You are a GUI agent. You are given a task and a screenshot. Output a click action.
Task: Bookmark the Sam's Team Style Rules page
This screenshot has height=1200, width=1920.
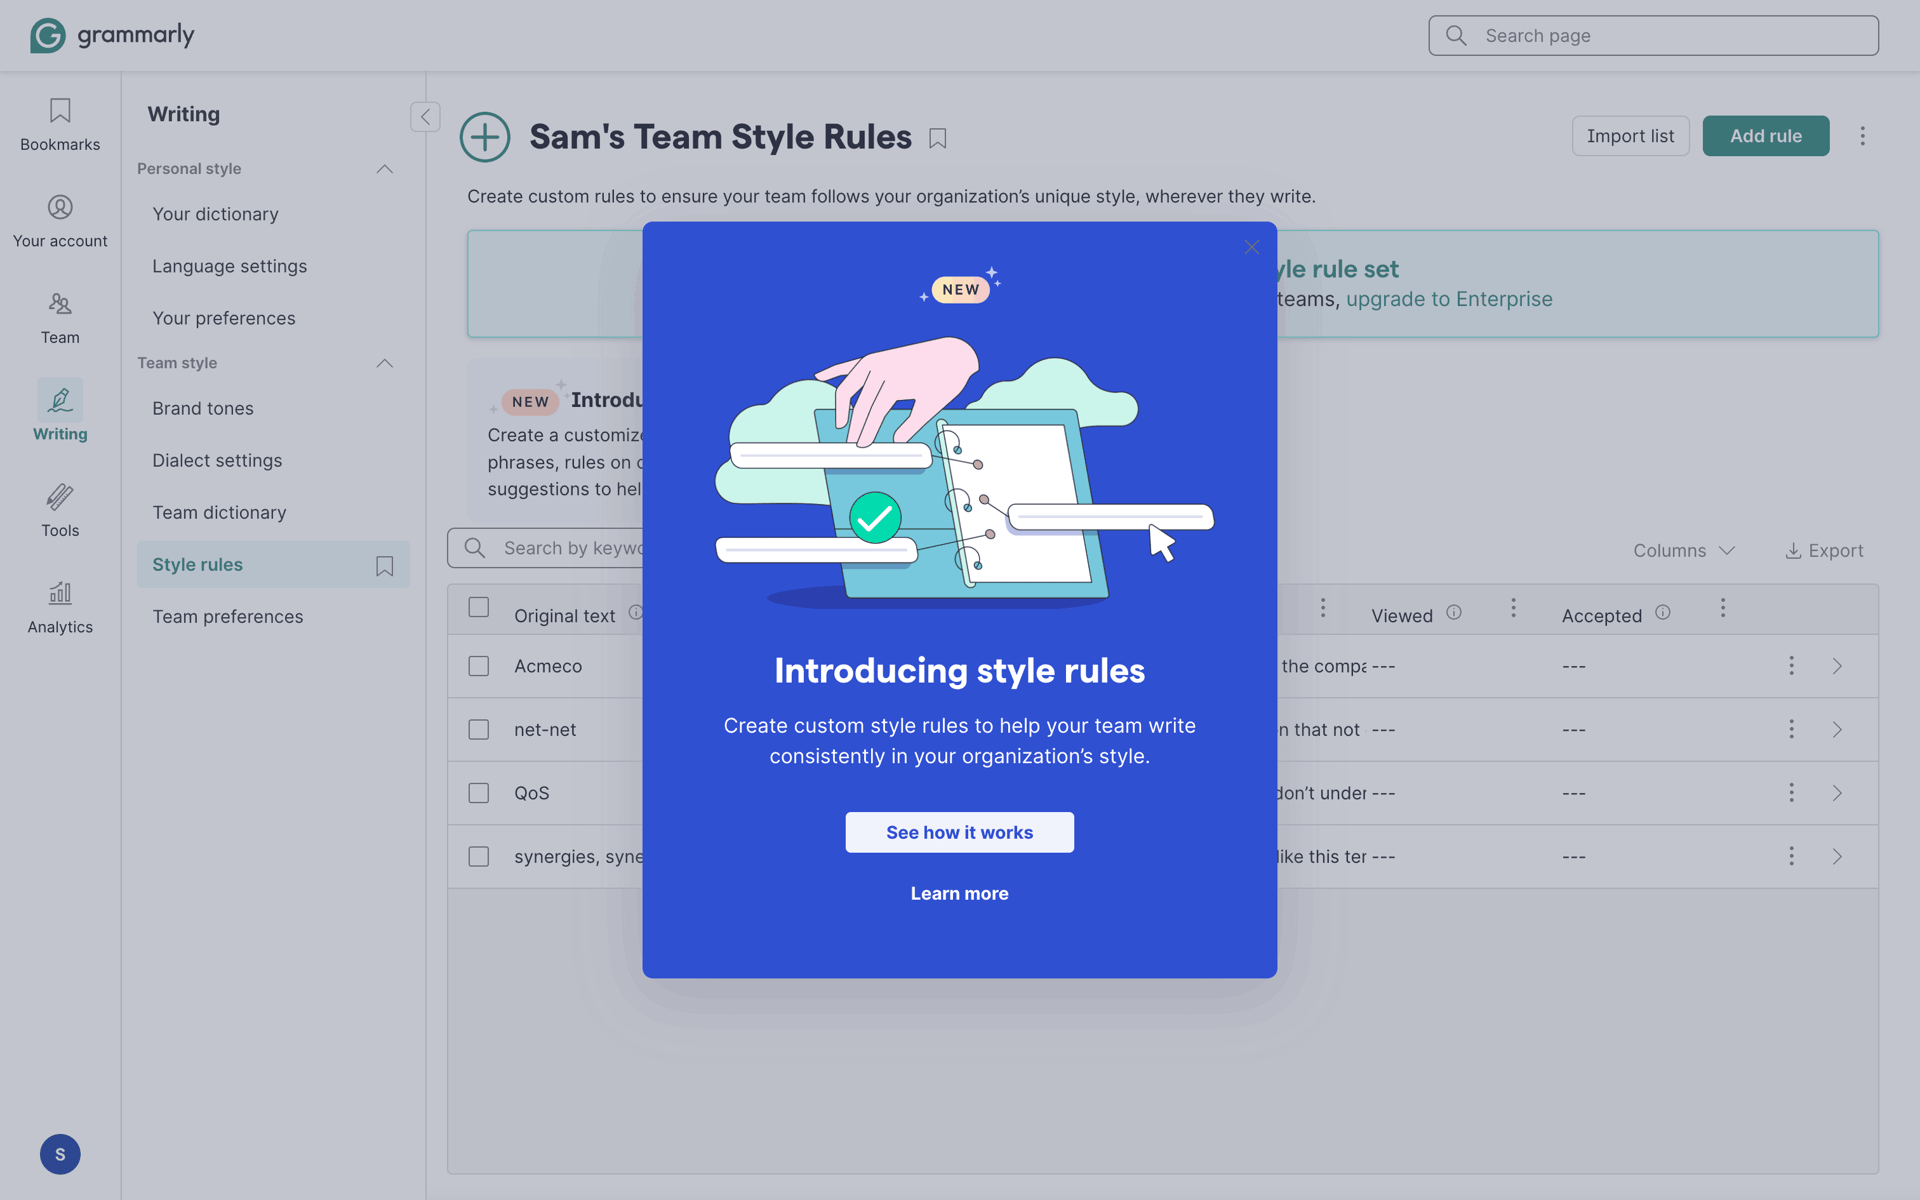pos(938,138)
